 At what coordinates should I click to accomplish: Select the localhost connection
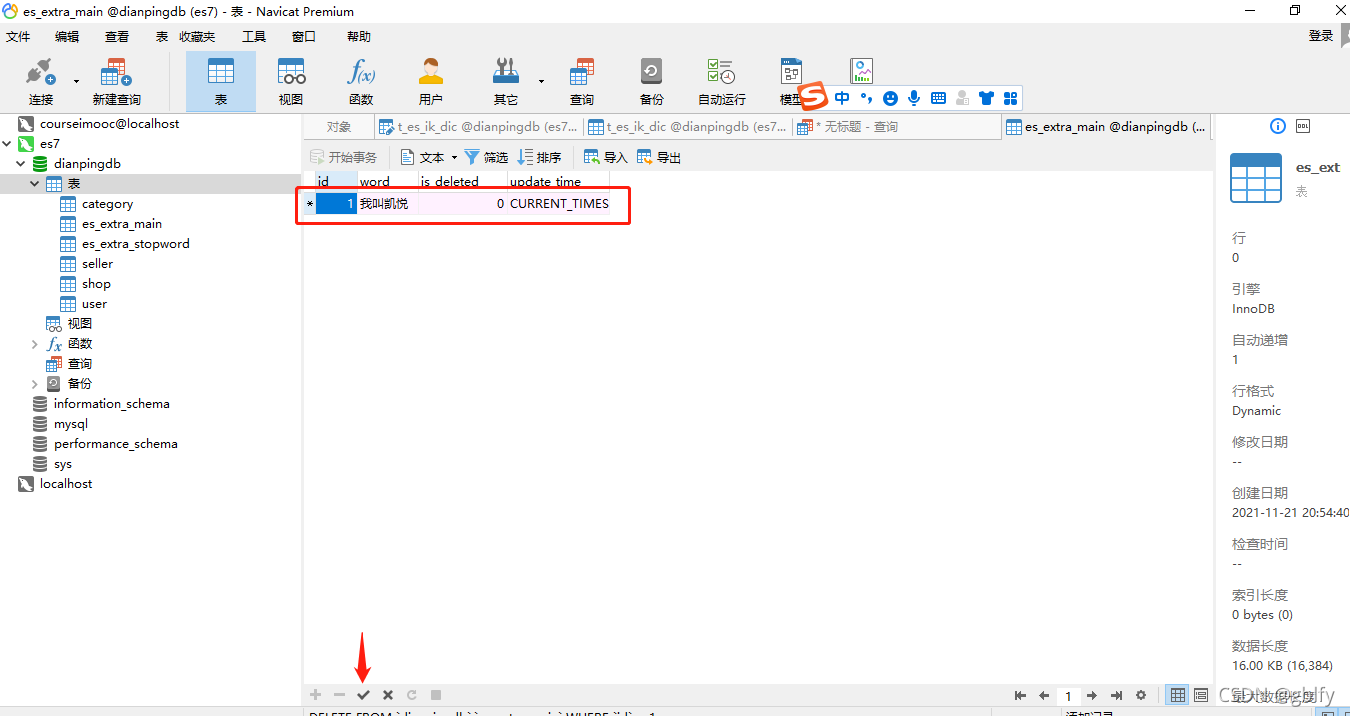pos(66,484)
